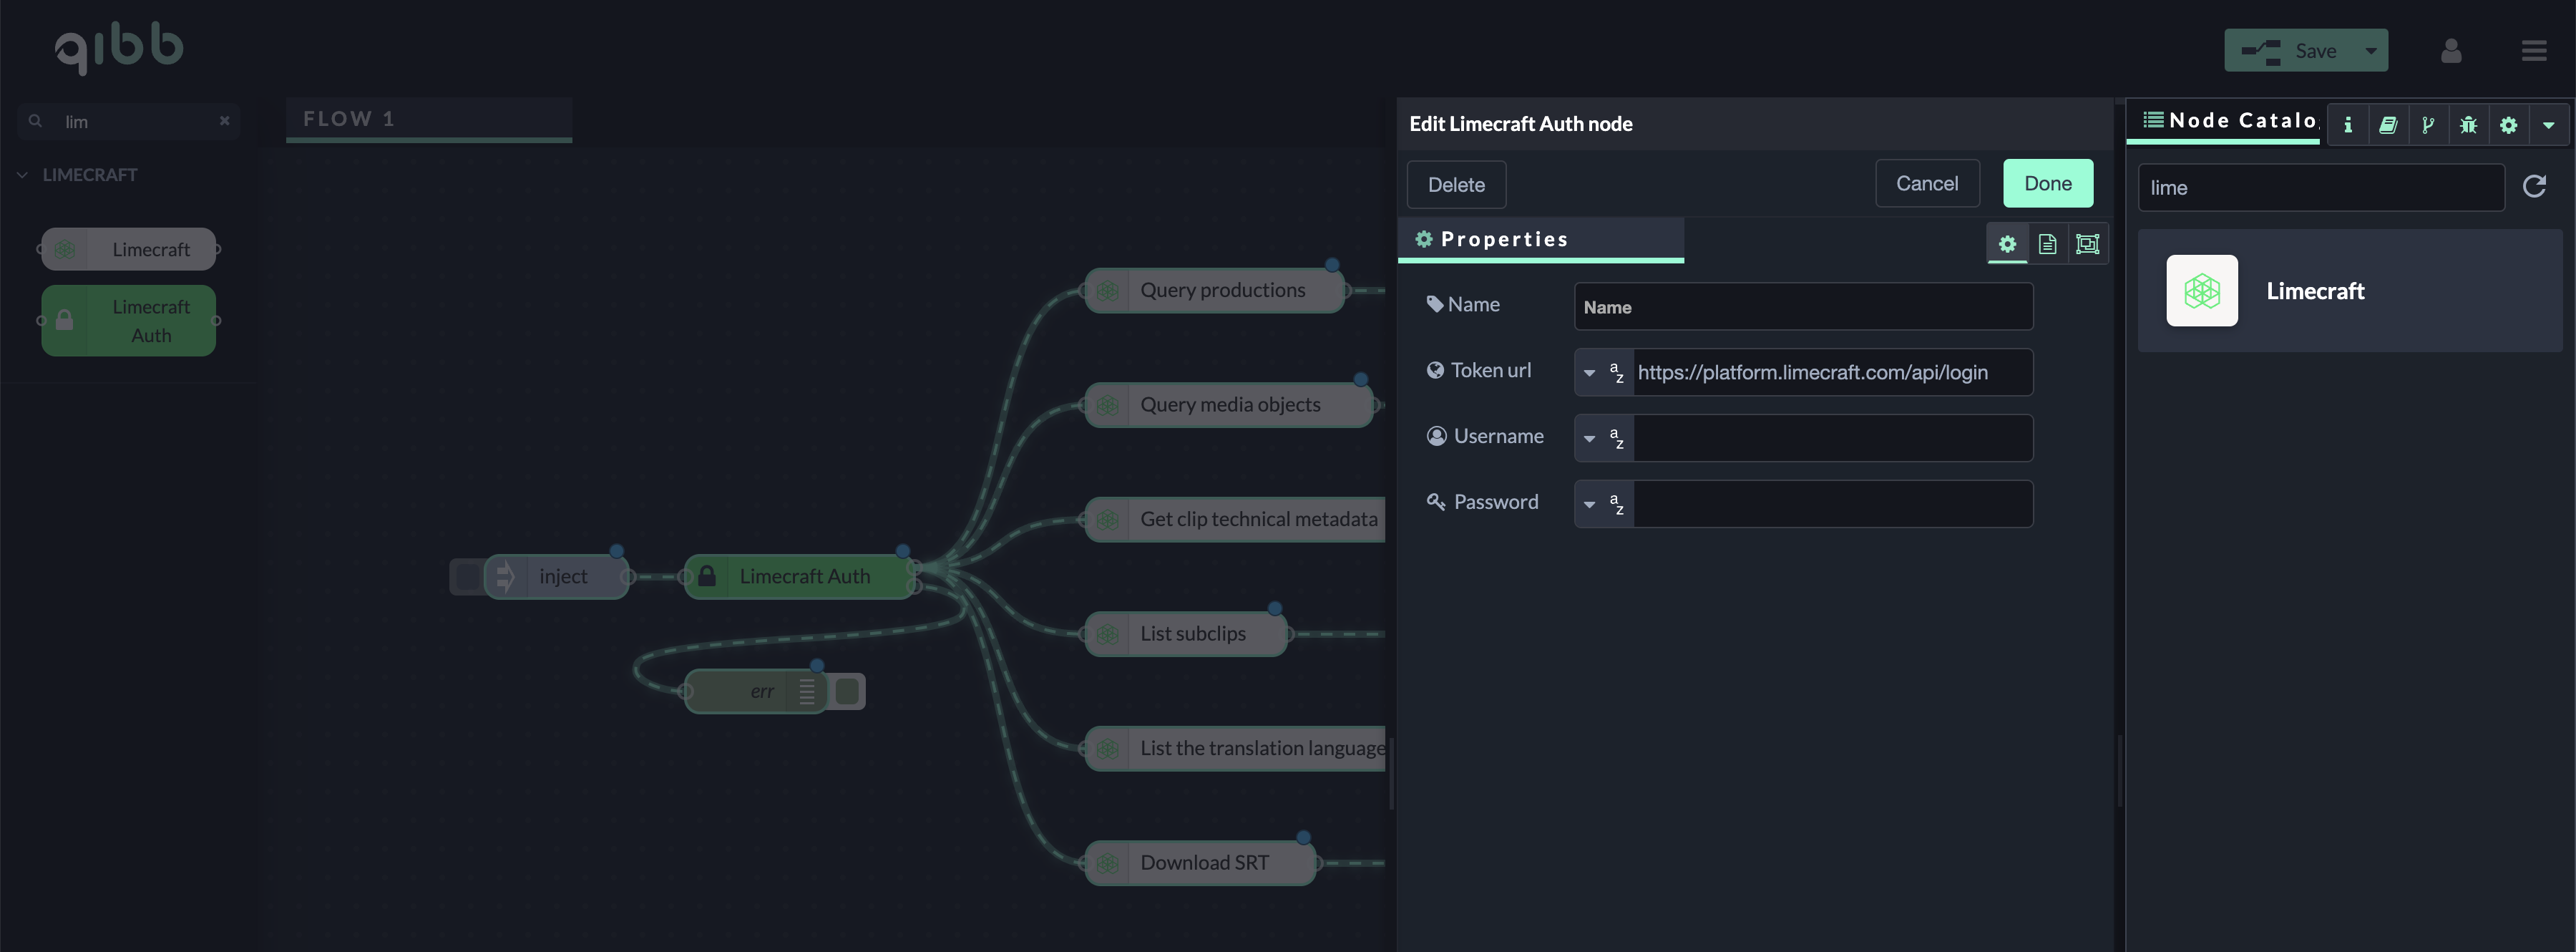Open the info sidebar tab icon
The height and width of the screenshot is (952, 2576).
2347,125
